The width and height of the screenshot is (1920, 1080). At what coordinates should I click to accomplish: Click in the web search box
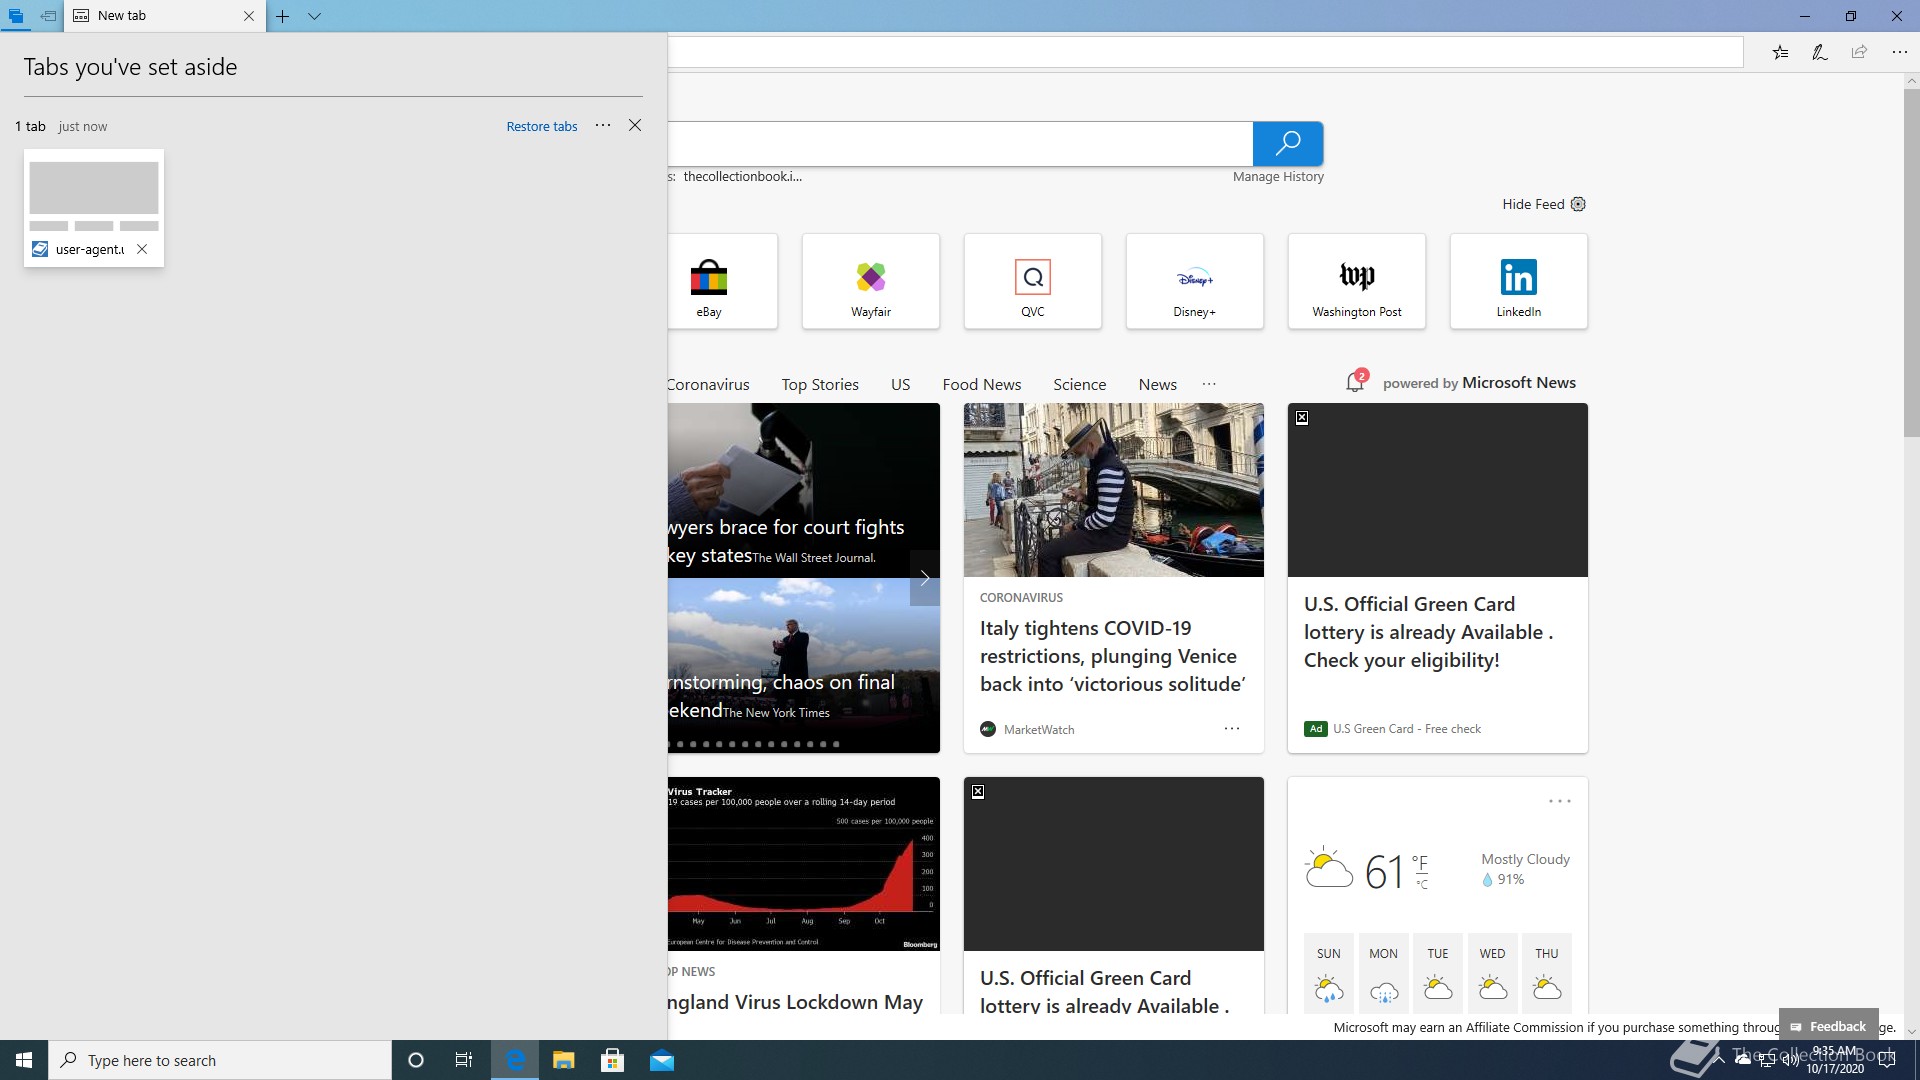click(x=960, y=143)
